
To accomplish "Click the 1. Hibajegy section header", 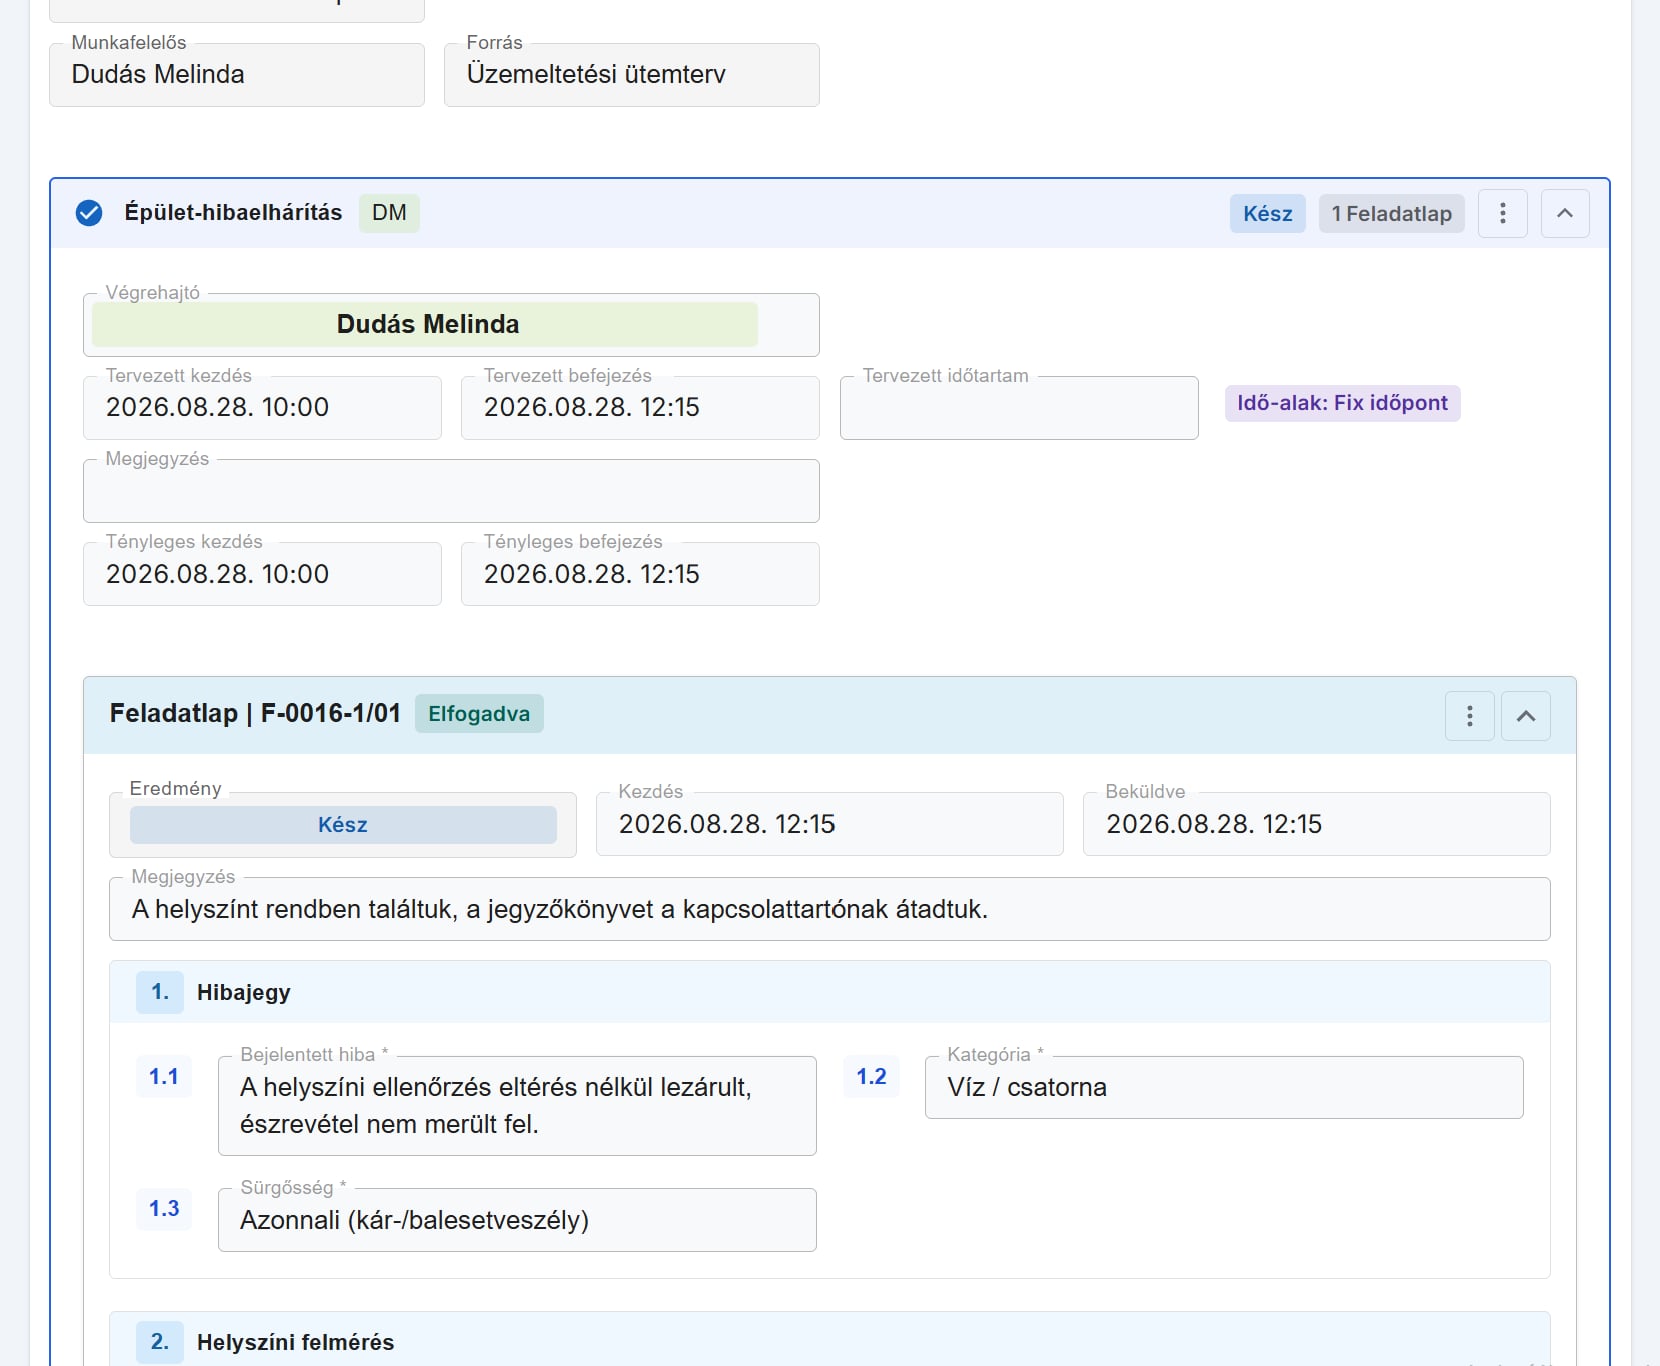I will pyautogui.click(x=830, y=992).
